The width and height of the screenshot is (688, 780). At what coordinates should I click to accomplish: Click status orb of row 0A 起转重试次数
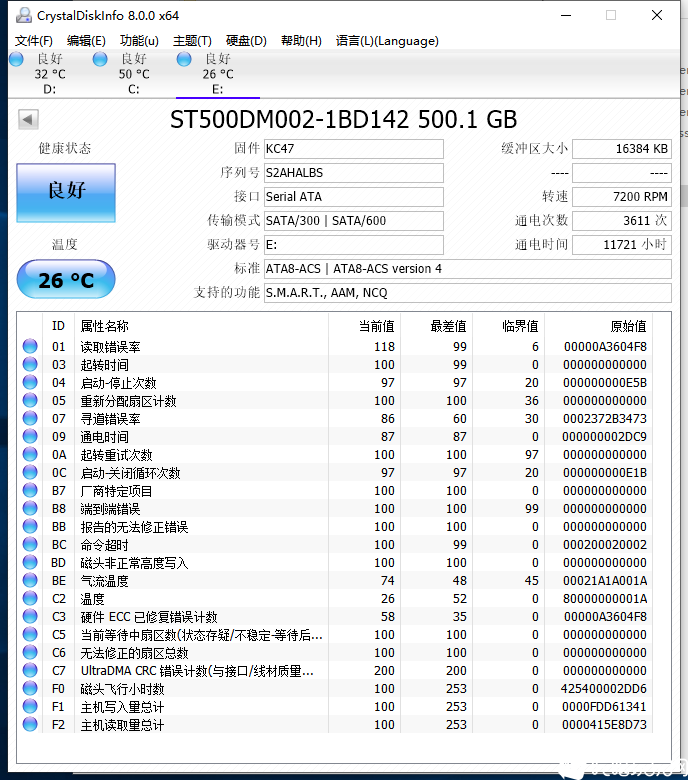(30, 454)
